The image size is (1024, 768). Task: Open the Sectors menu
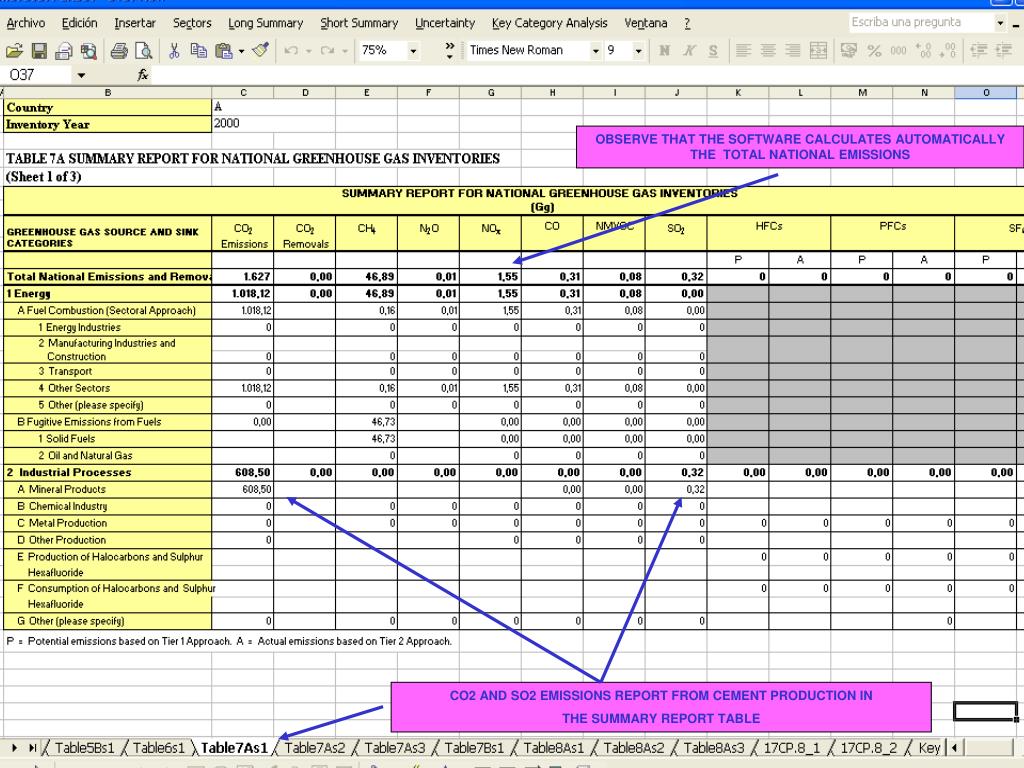click(192, 23)
